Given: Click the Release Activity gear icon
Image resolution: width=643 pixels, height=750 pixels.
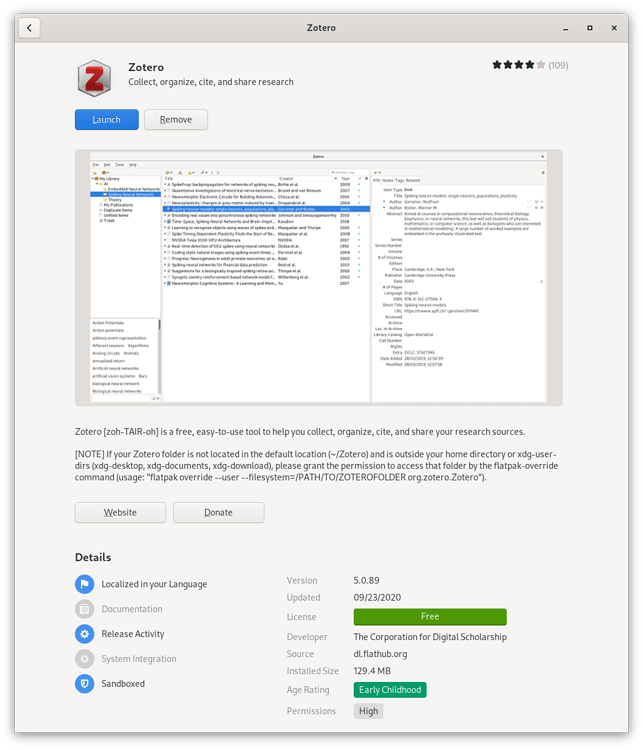Looking at the screenshot, I should 85,634.
